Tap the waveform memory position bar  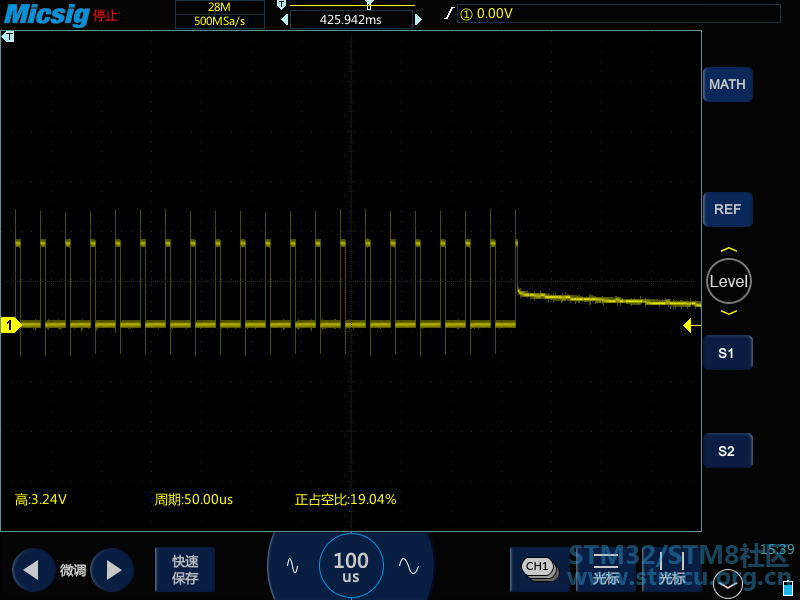352,6
